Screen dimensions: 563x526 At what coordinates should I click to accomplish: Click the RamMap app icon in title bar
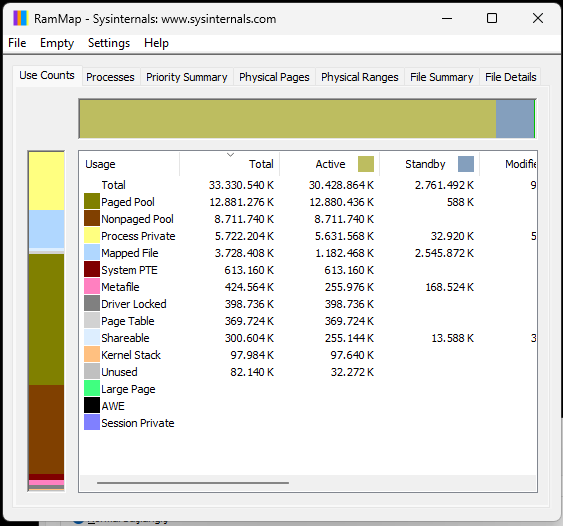(x=20, y=18)
